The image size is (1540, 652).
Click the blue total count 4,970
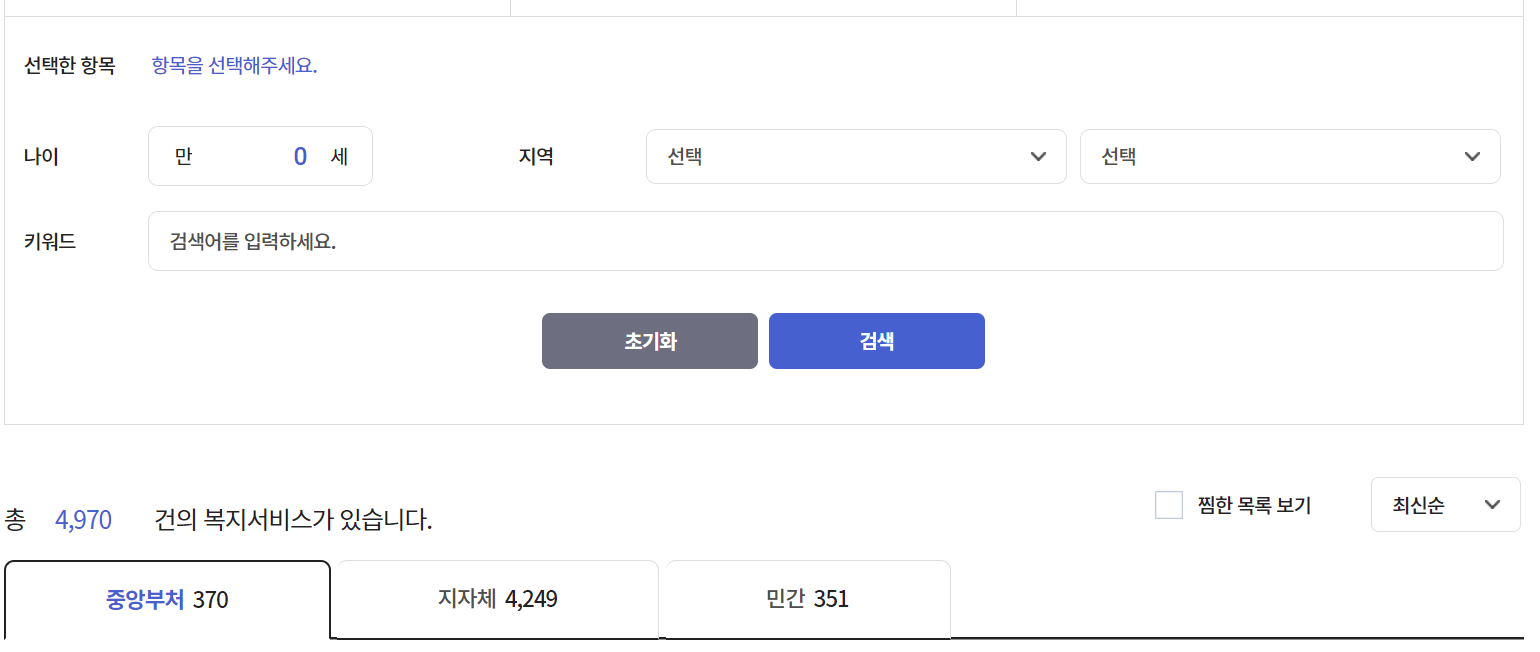[83, 519]
